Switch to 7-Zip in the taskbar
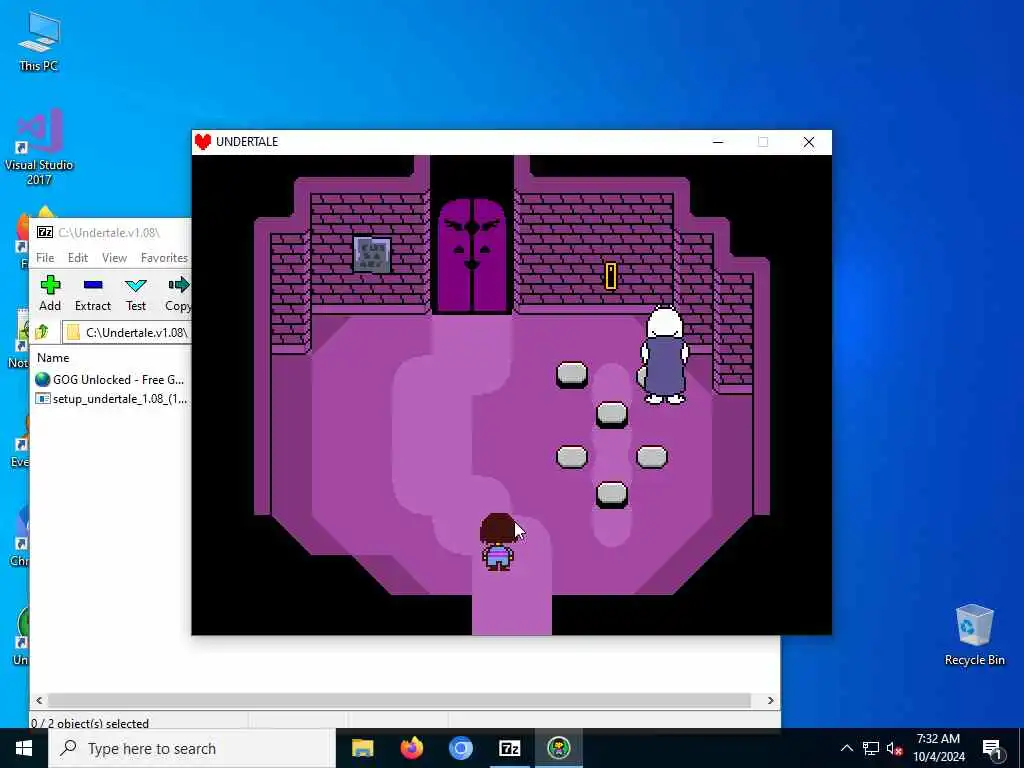Screen dimensions: 1024x768 point(509,748)
